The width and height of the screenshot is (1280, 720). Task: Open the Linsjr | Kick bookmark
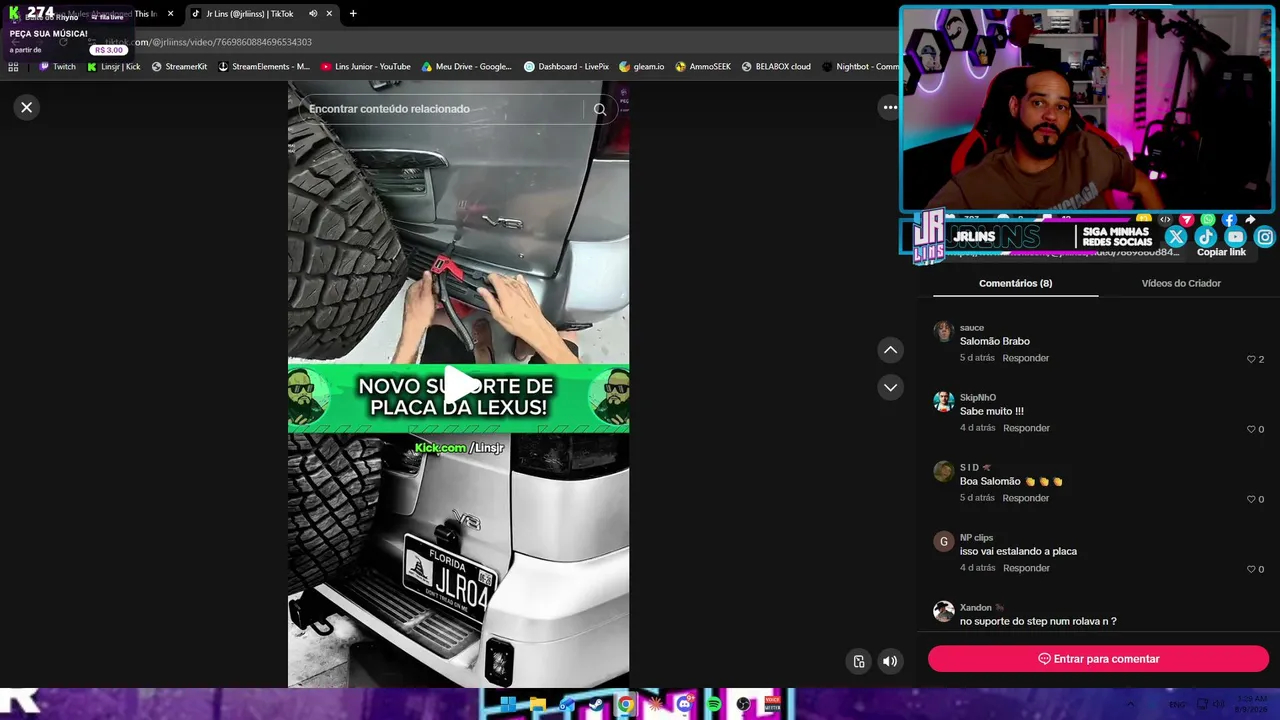pos(113,67)
